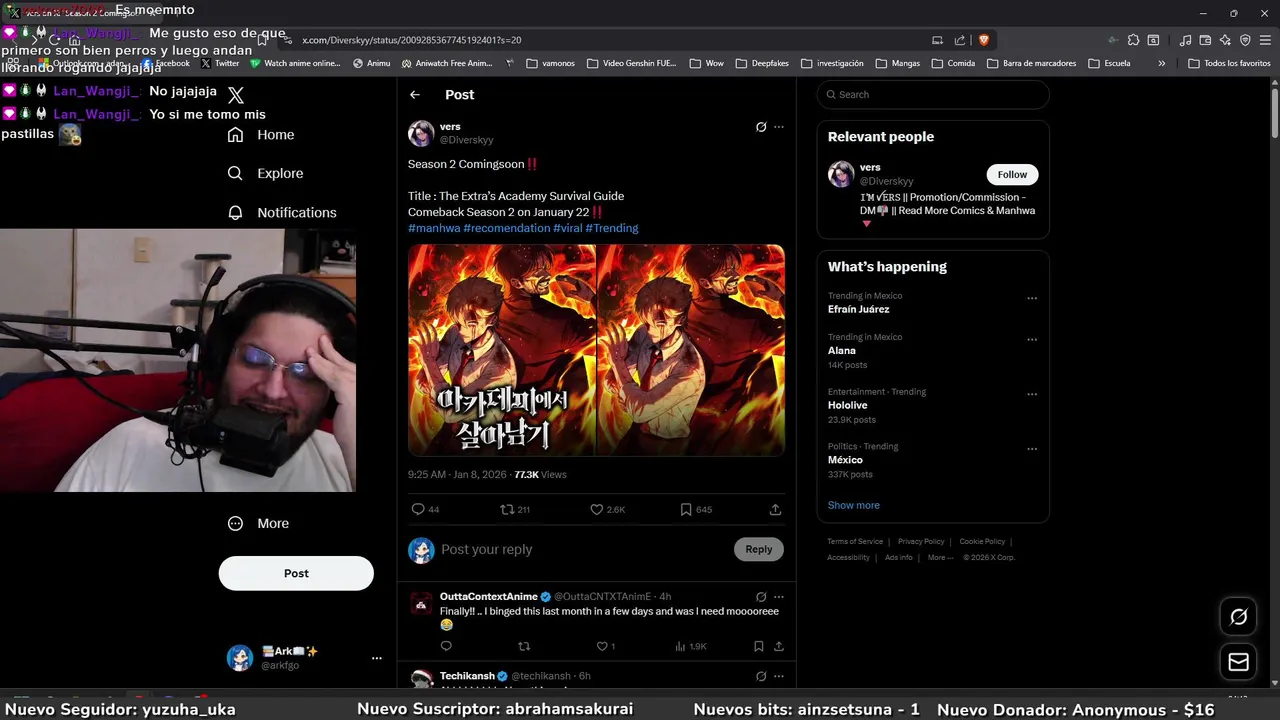The width and height of the screenshot is (1280, 720).
Task: Open Efraín Juárez trending topic
Action: click(x=858, y=309)
